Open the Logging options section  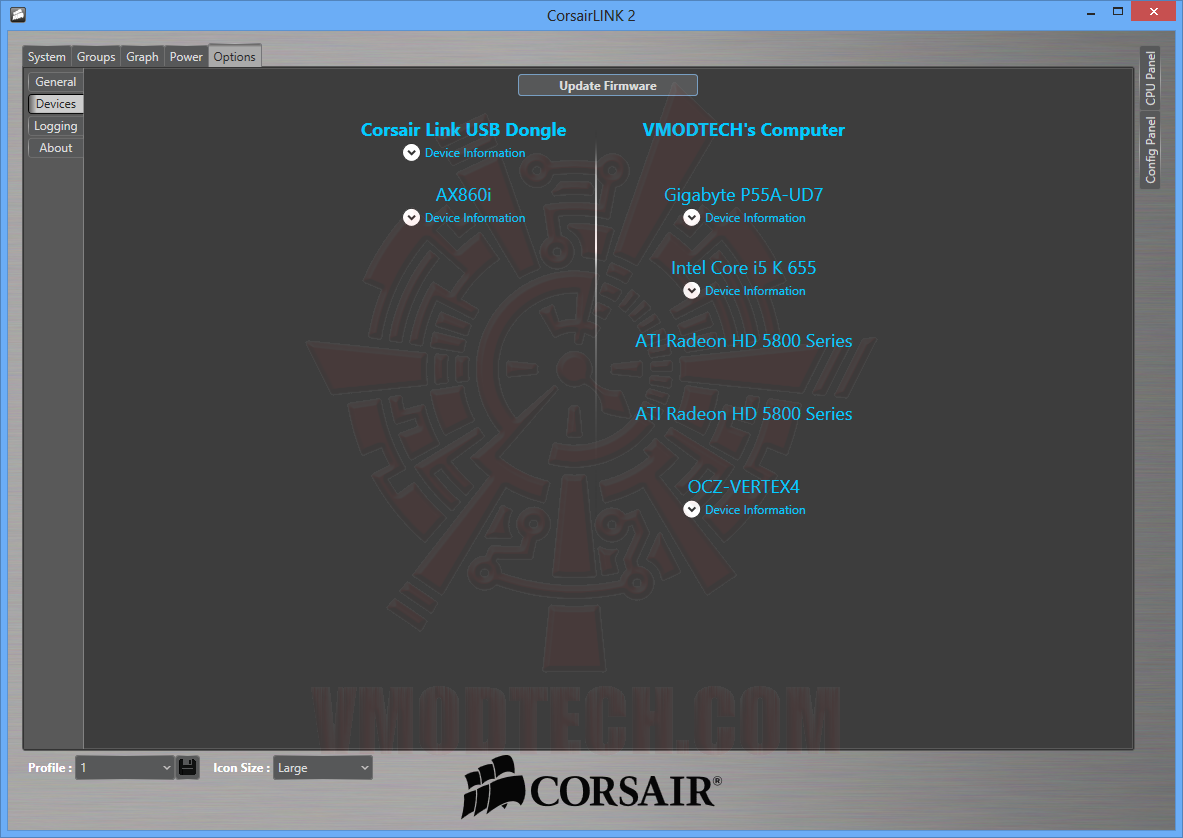coord(56,126)
